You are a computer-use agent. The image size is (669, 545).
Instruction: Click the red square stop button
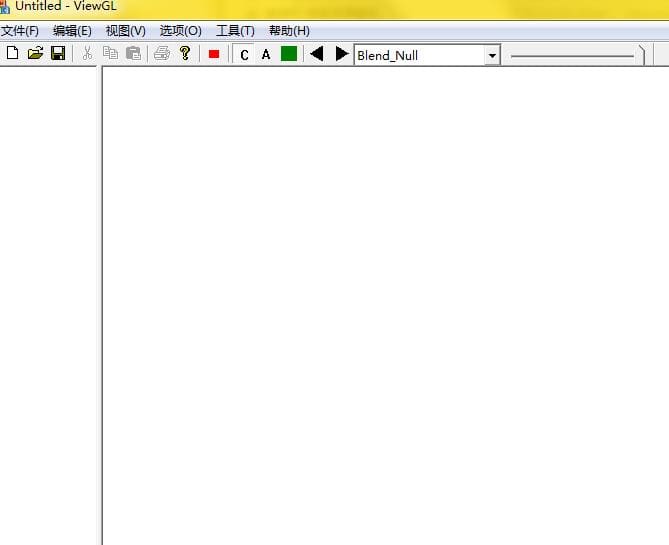(x=214, y=54)
